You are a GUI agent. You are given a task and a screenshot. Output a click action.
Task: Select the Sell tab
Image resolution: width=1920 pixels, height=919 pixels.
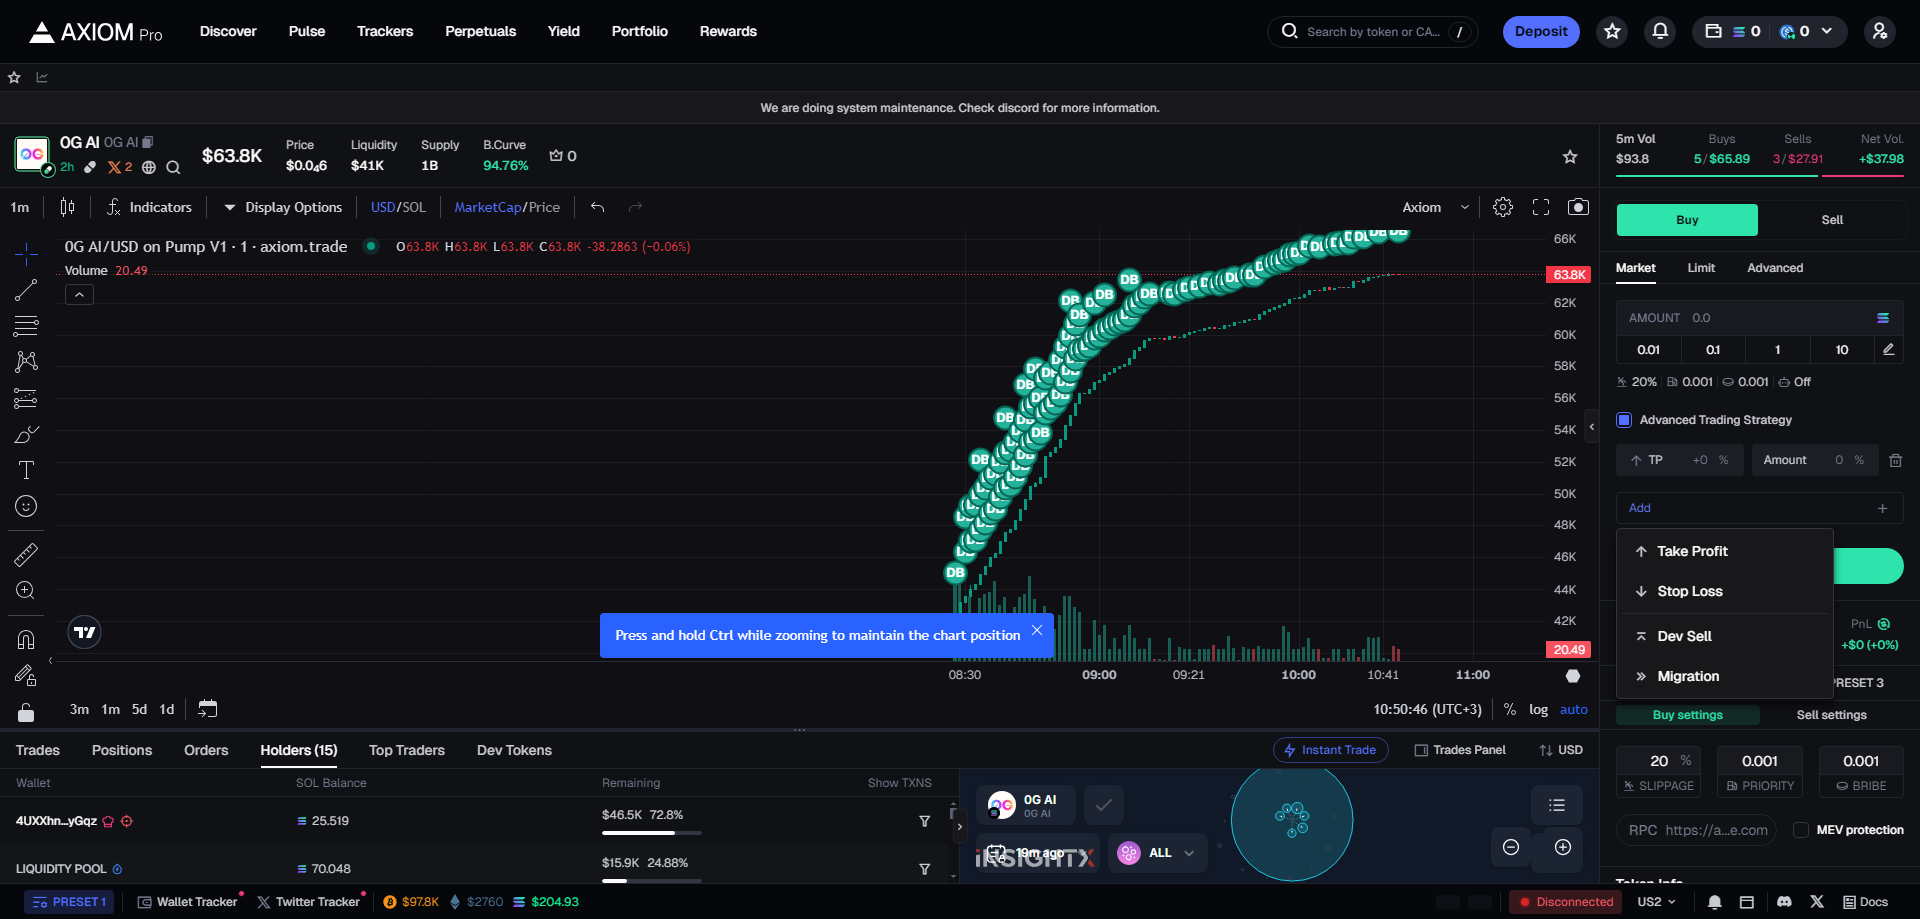click(x=1832, y=220)
